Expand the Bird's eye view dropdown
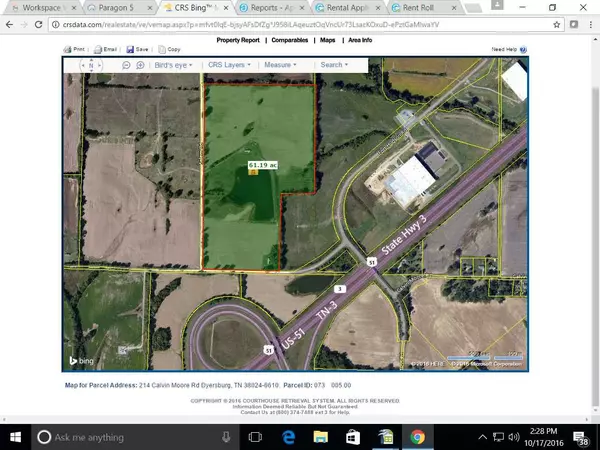 [x=173, y=65]
